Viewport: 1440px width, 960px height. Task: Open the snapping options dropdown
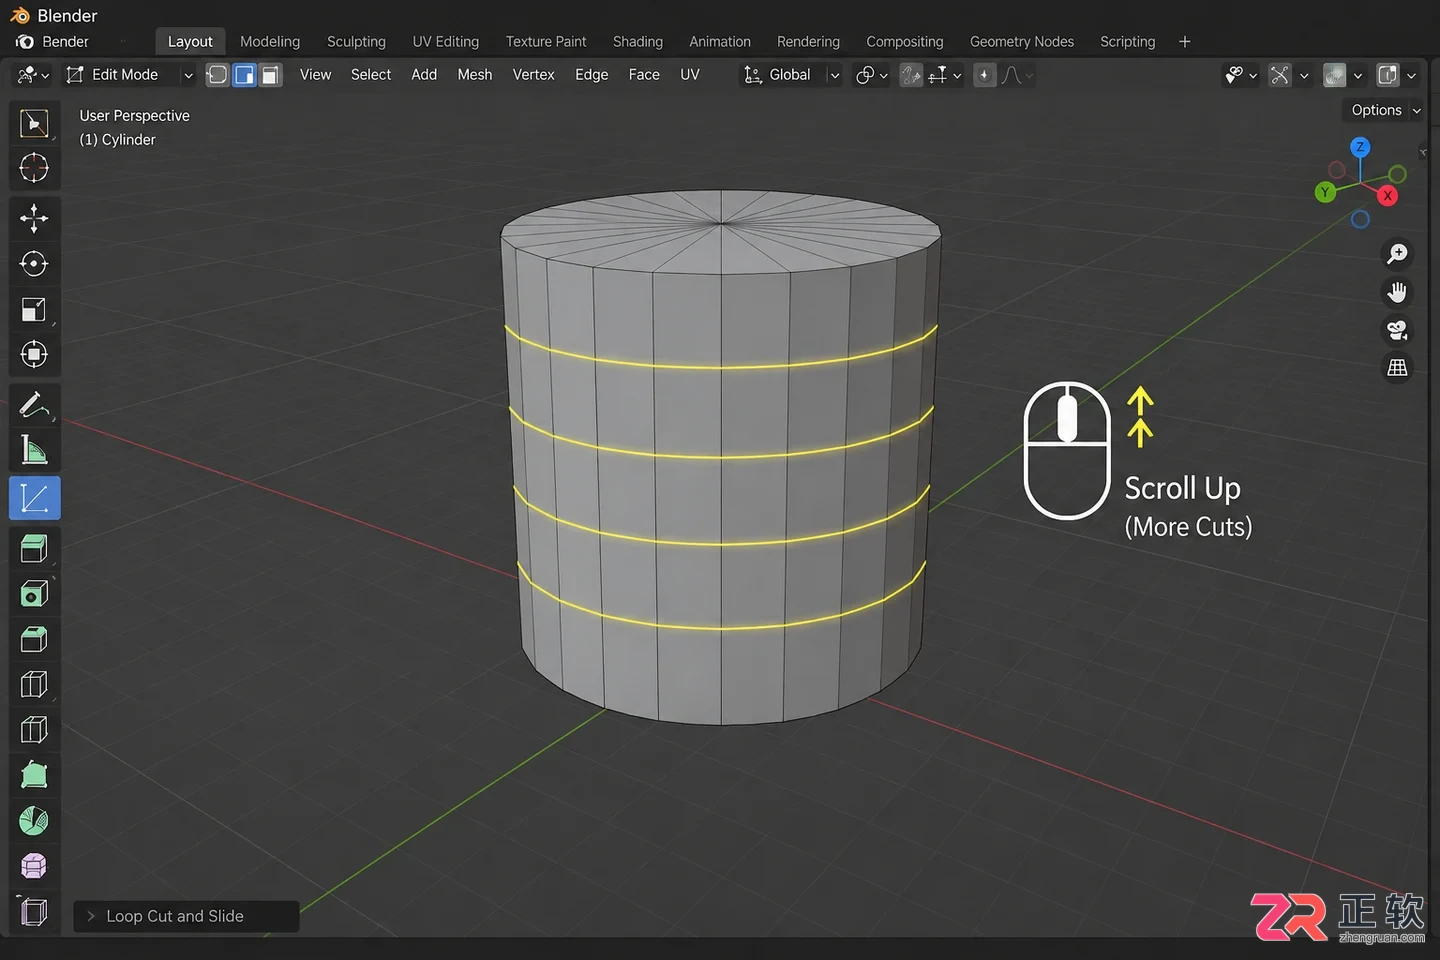pyautogui.click(x=946, y=75)
